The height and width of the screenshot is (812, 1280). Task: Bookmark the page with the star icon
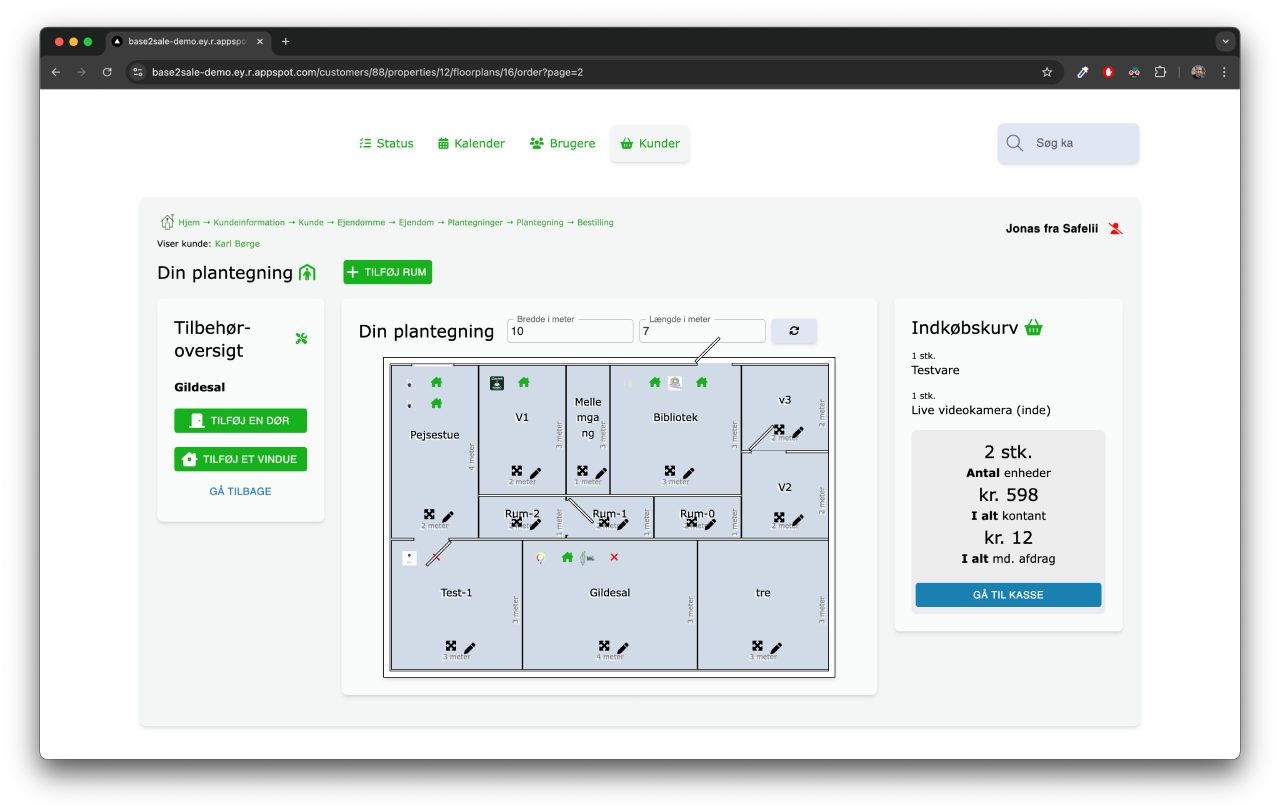pyautogui.click(x=1047, y=72)
